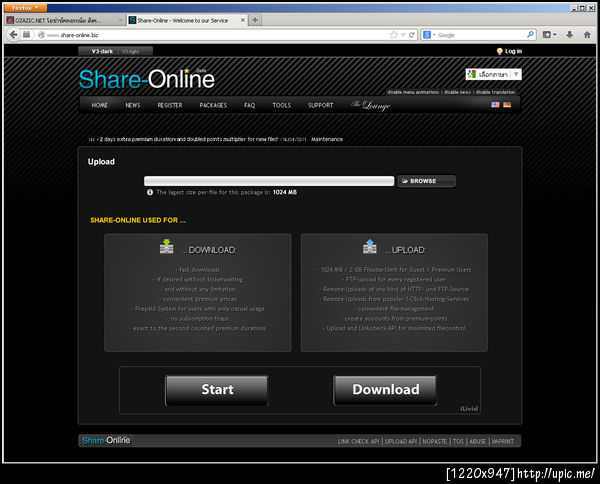Open the REGISTER menu item
The height and width of the screenshot is (484, 600).
[x=170, y=105]
